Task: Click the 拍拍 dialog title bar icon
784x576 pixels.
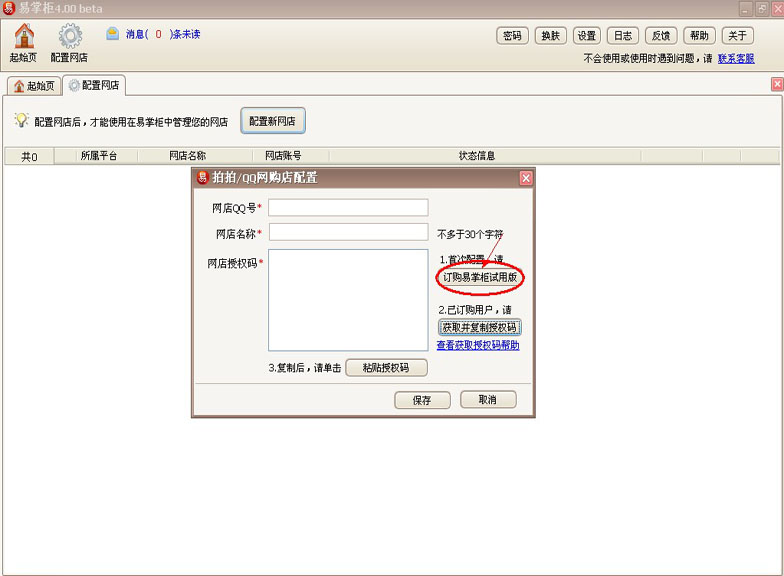Action: coord(202,178)
